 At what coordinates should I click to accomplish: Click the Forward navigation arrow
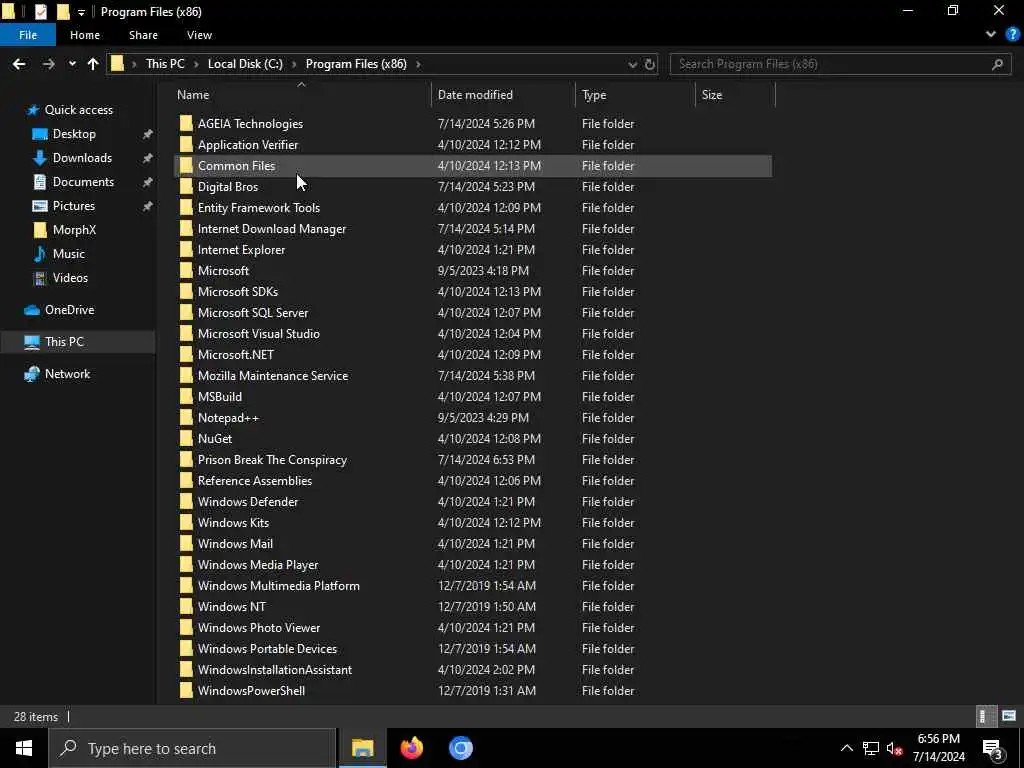[48, 64]
